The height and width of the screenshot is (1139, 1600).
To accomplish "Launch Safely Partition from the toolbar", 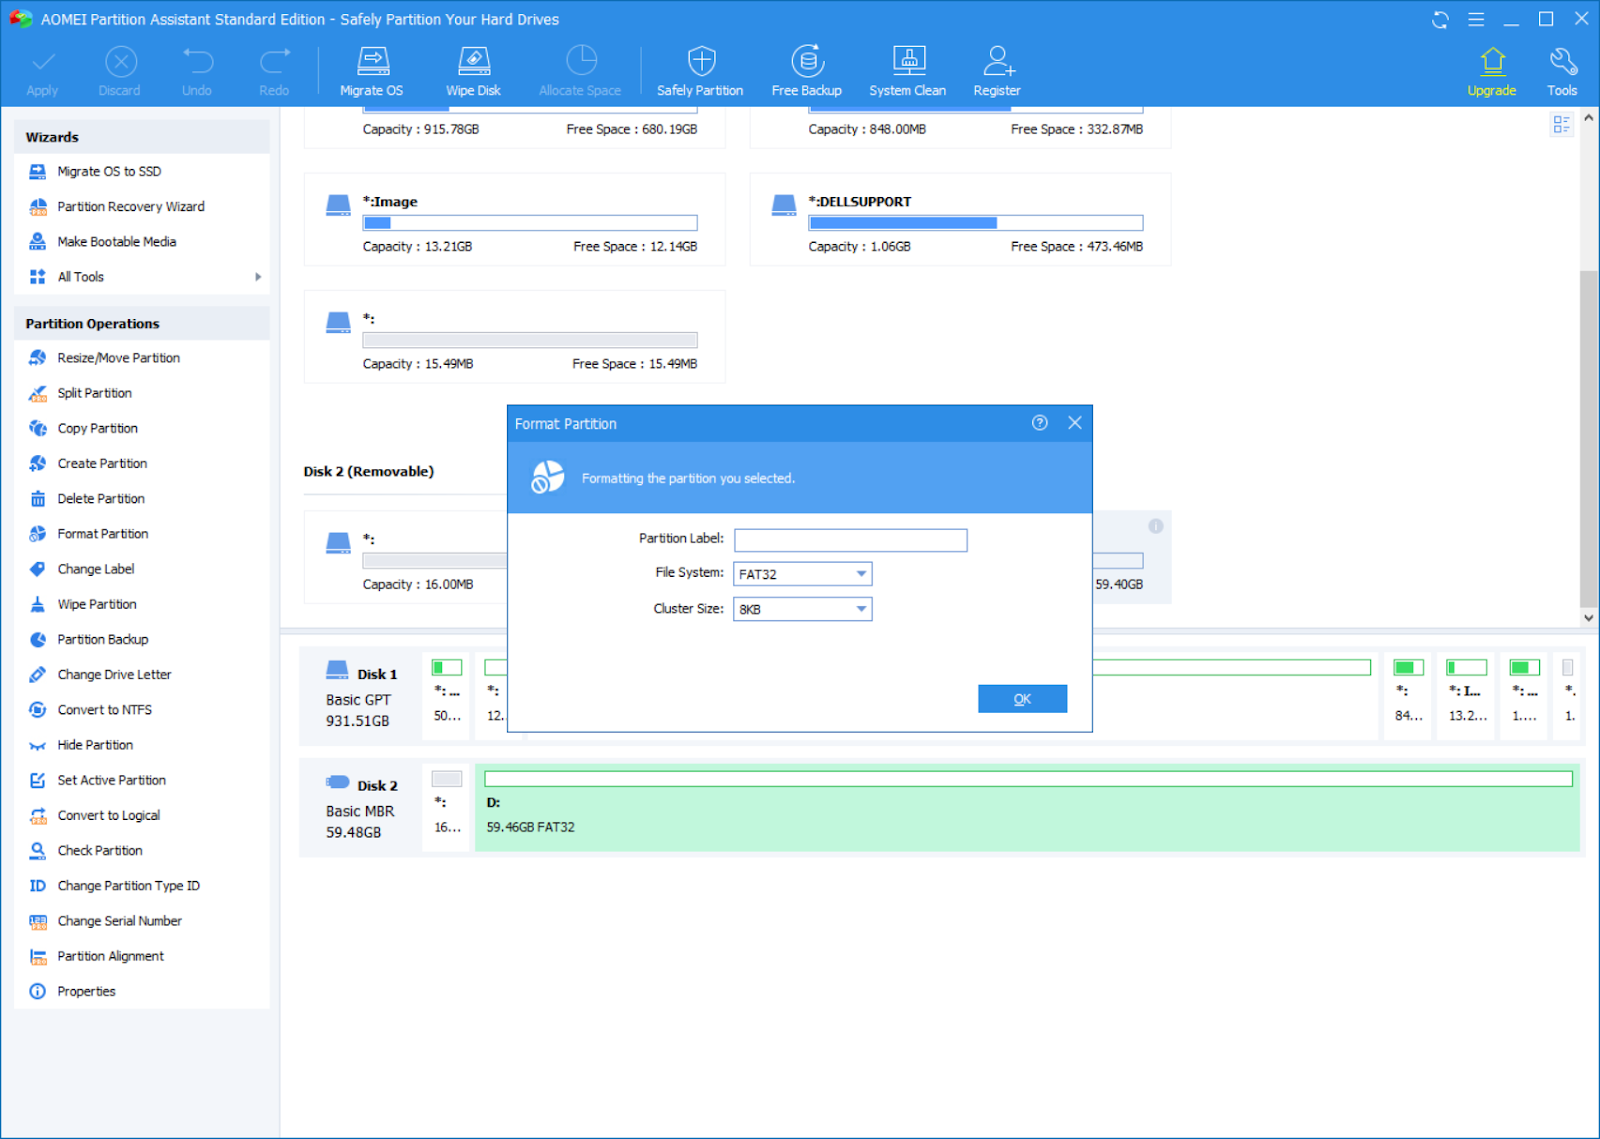I will (x=700, y=71).
